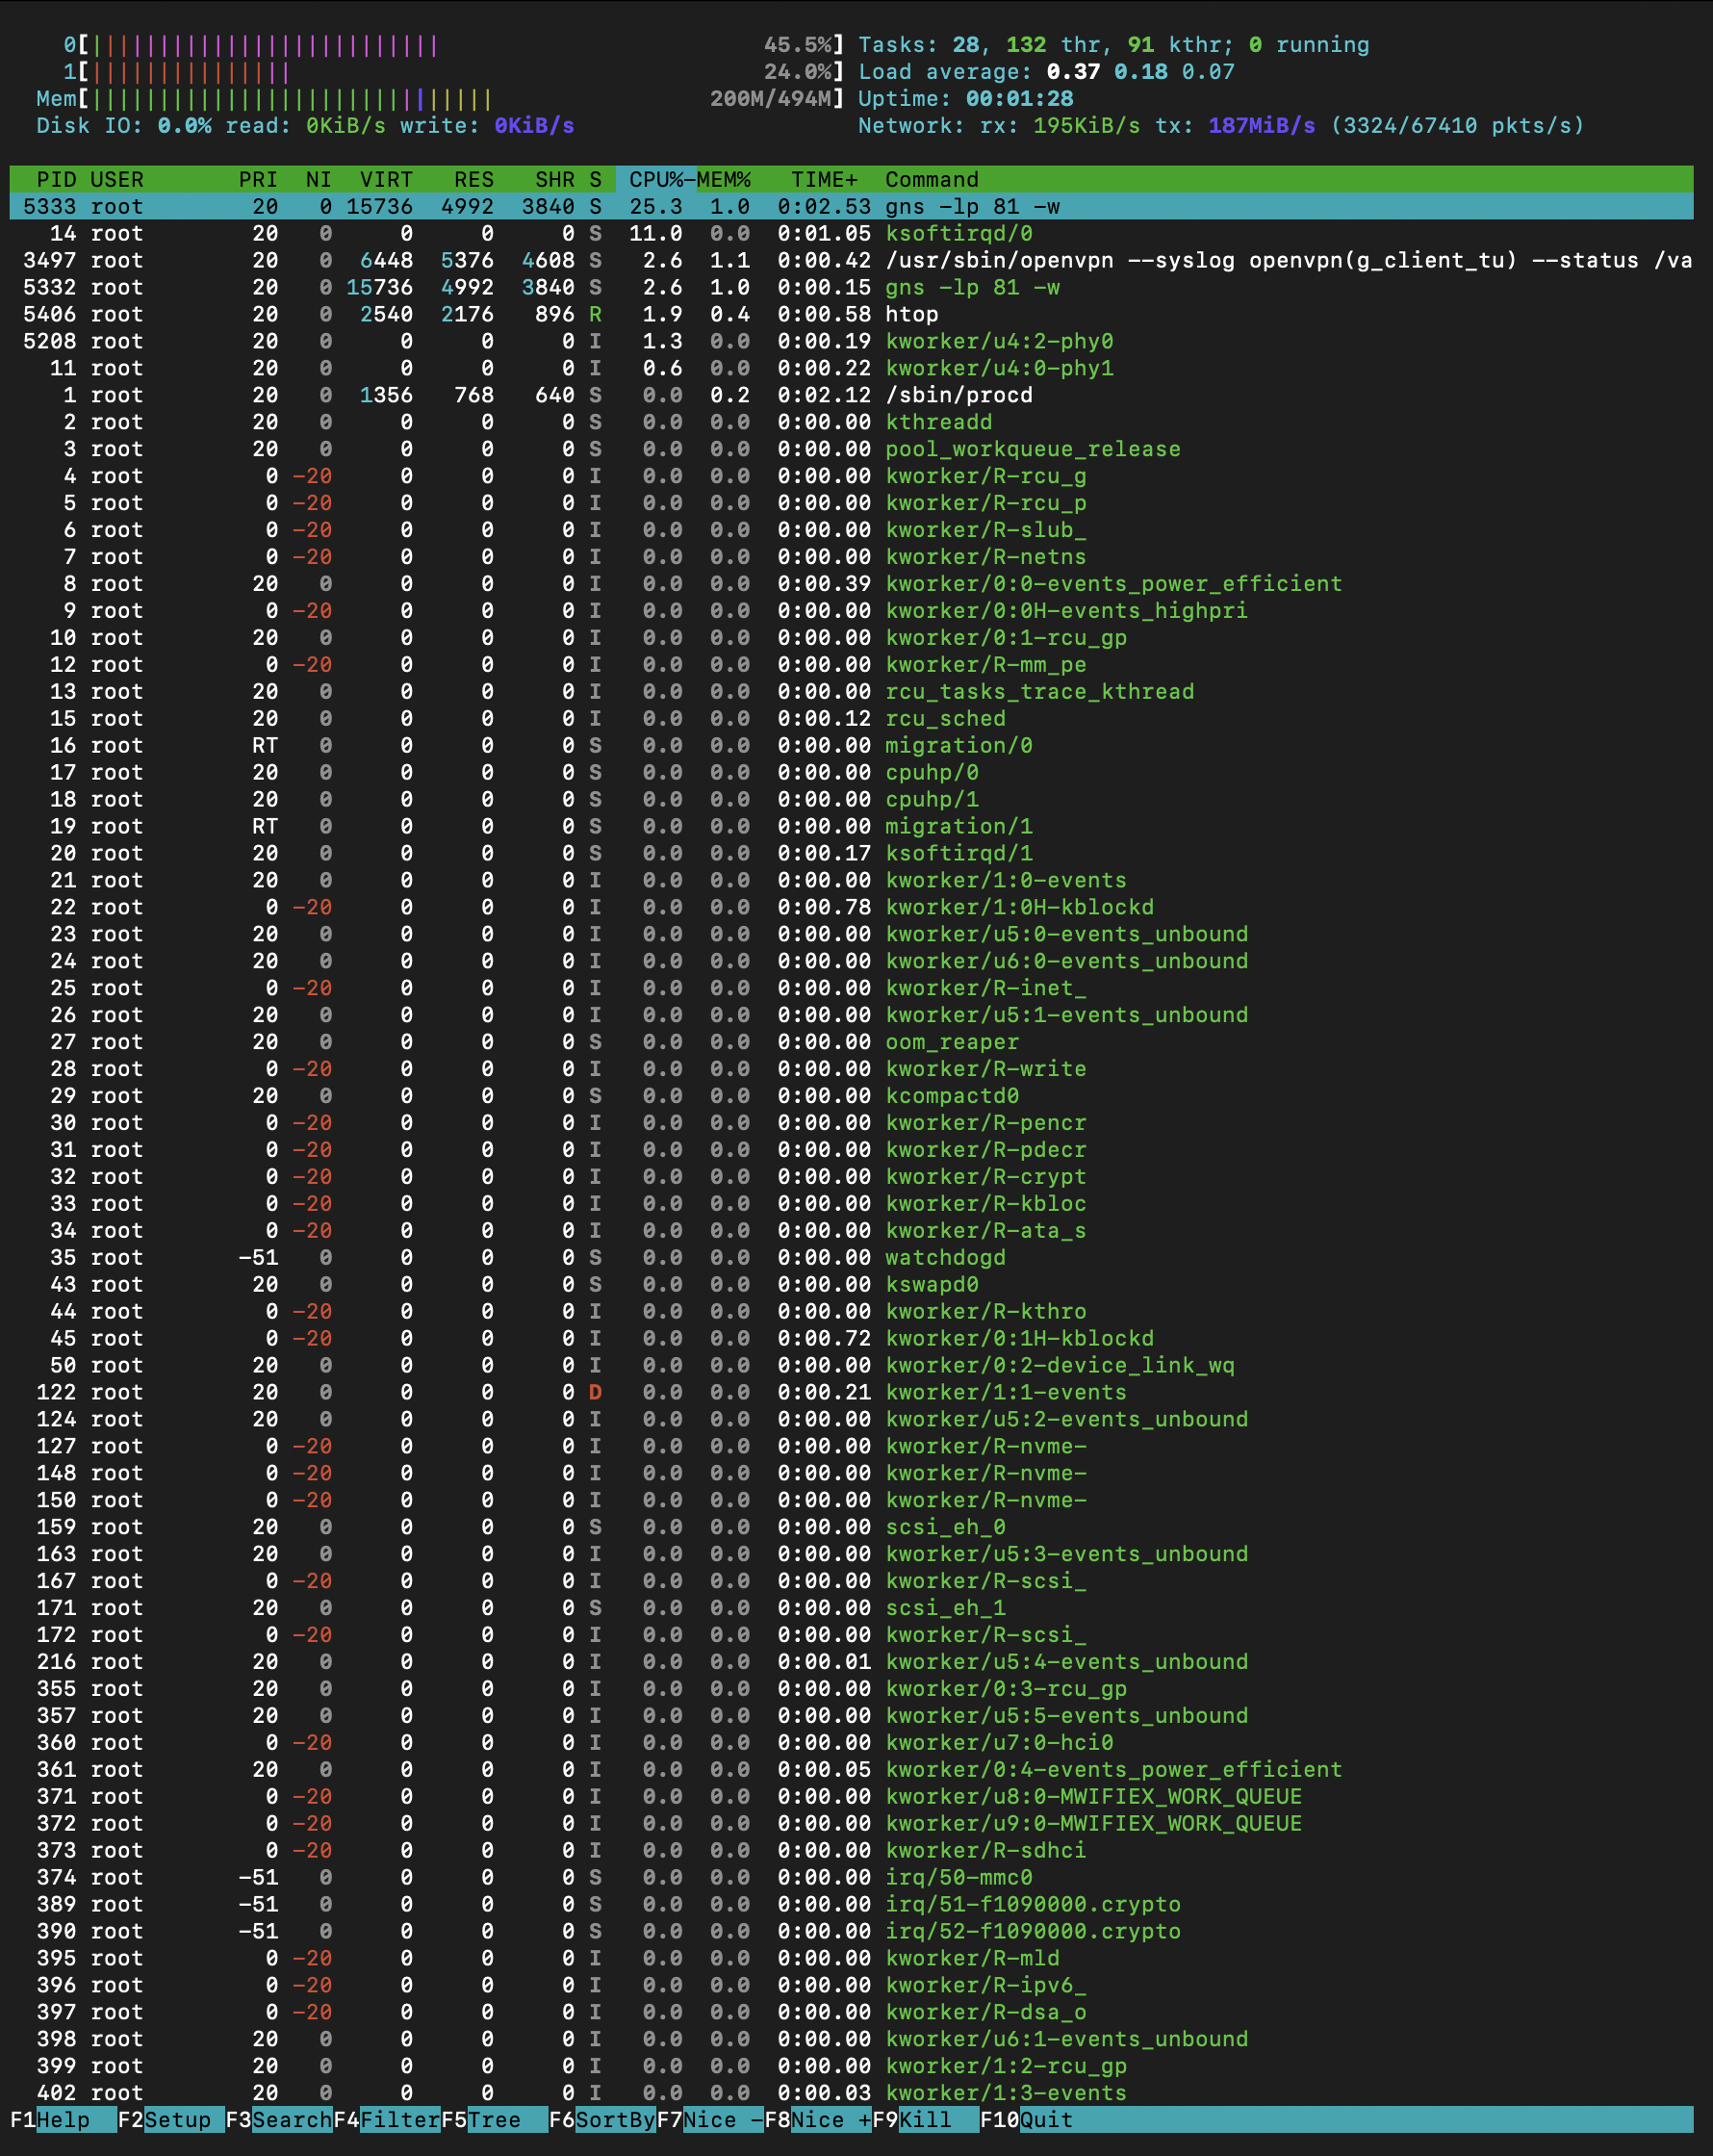This screenshot has width=1713, height=2156.
Task: Click F10 Quit in the footer
Action: pos(1045,2119)
